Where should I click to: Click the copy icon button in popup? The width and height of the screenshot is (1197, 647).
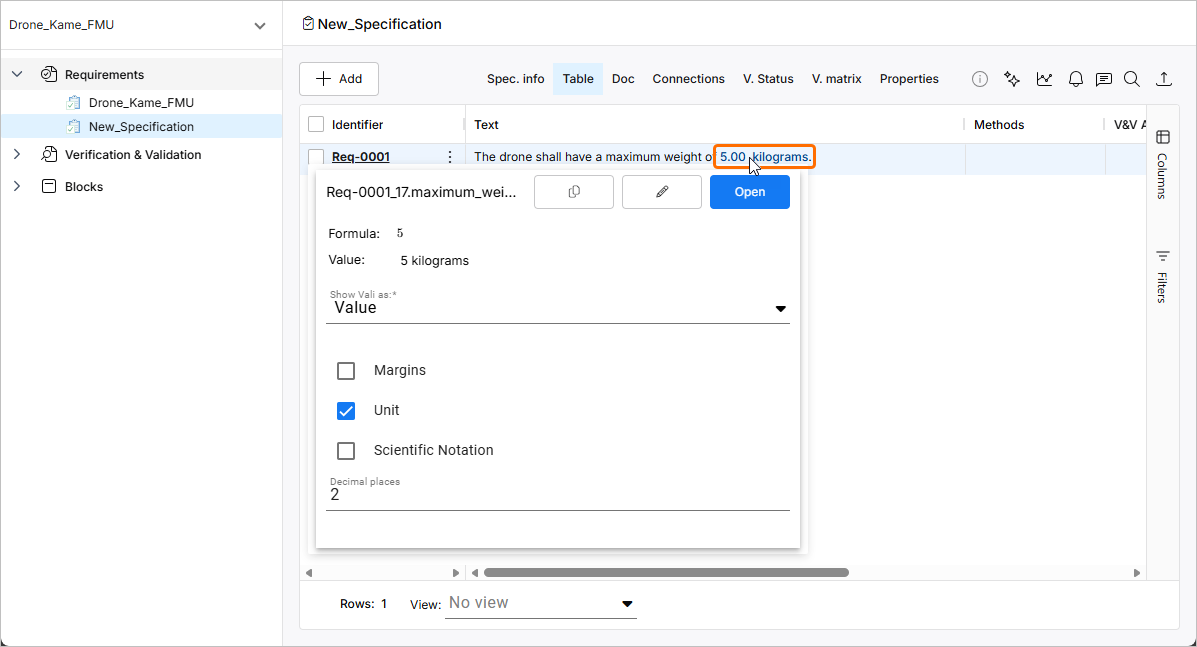(574, 192)
